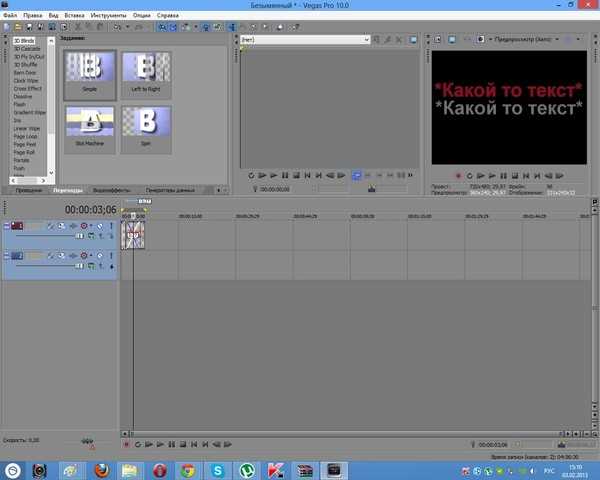Image resolution: width=600 pixels, height=480 pixels.
Task: Open the Файл menu
Action: [10, 15]
